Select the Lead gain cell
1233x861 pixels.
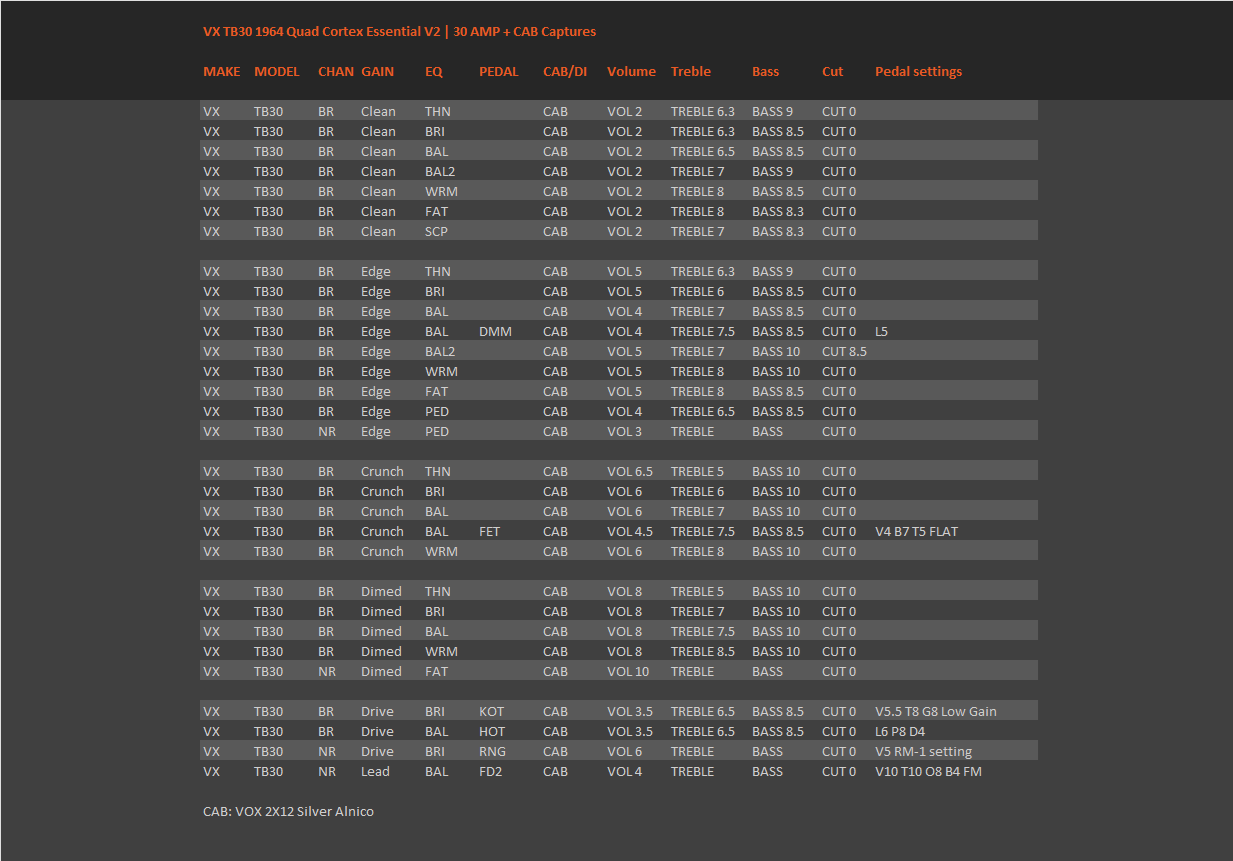point(375,771)
